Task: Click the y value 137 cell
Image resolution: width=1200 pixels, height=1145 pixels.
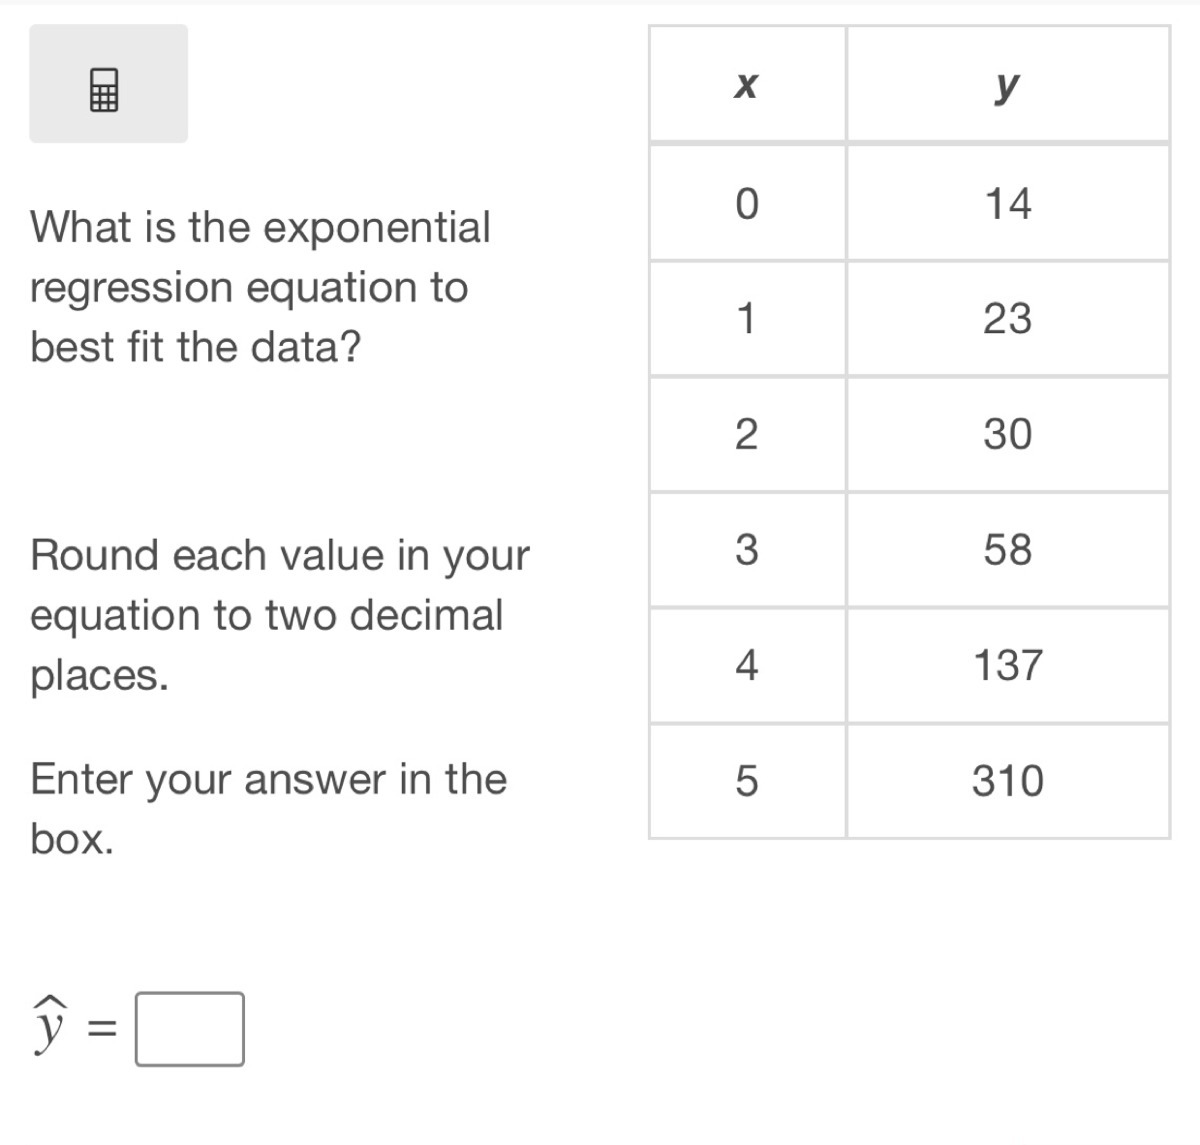Action: (1007, 665)
